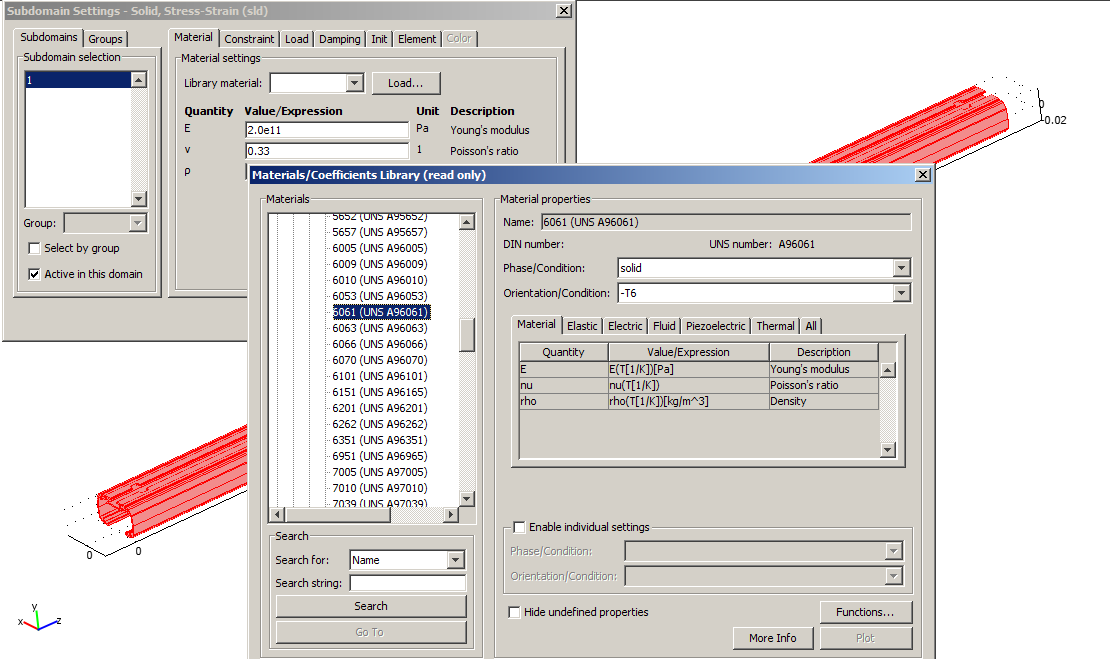Click the materials list scroll-left arrow
Screen dimensions: 1110x659
coord(277,515)
